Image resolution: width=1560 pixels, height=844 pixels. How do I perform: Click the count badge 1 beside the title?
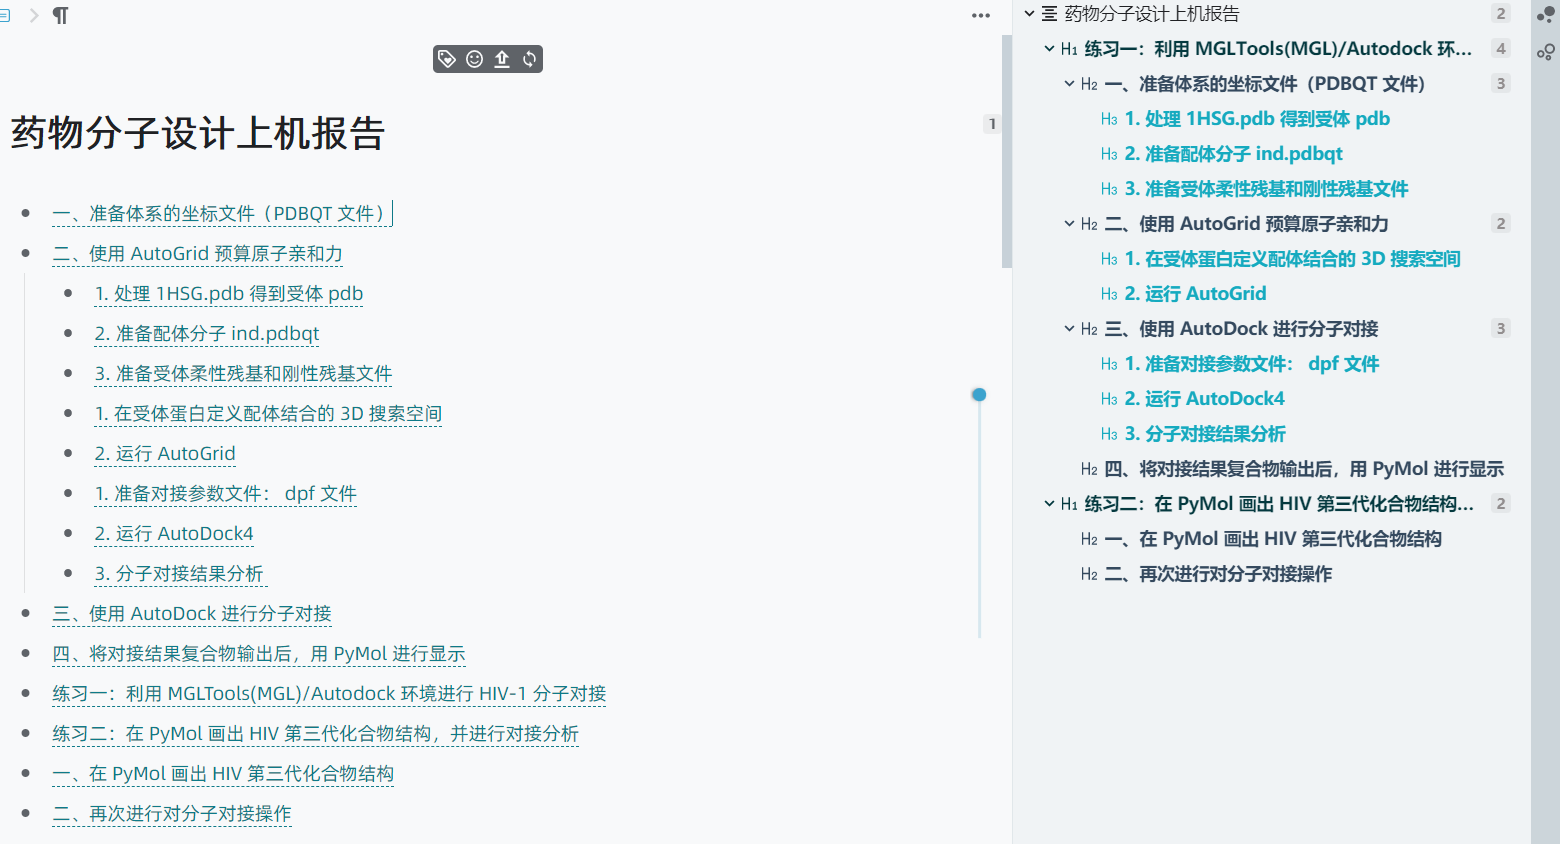click(x=992, y=124)
